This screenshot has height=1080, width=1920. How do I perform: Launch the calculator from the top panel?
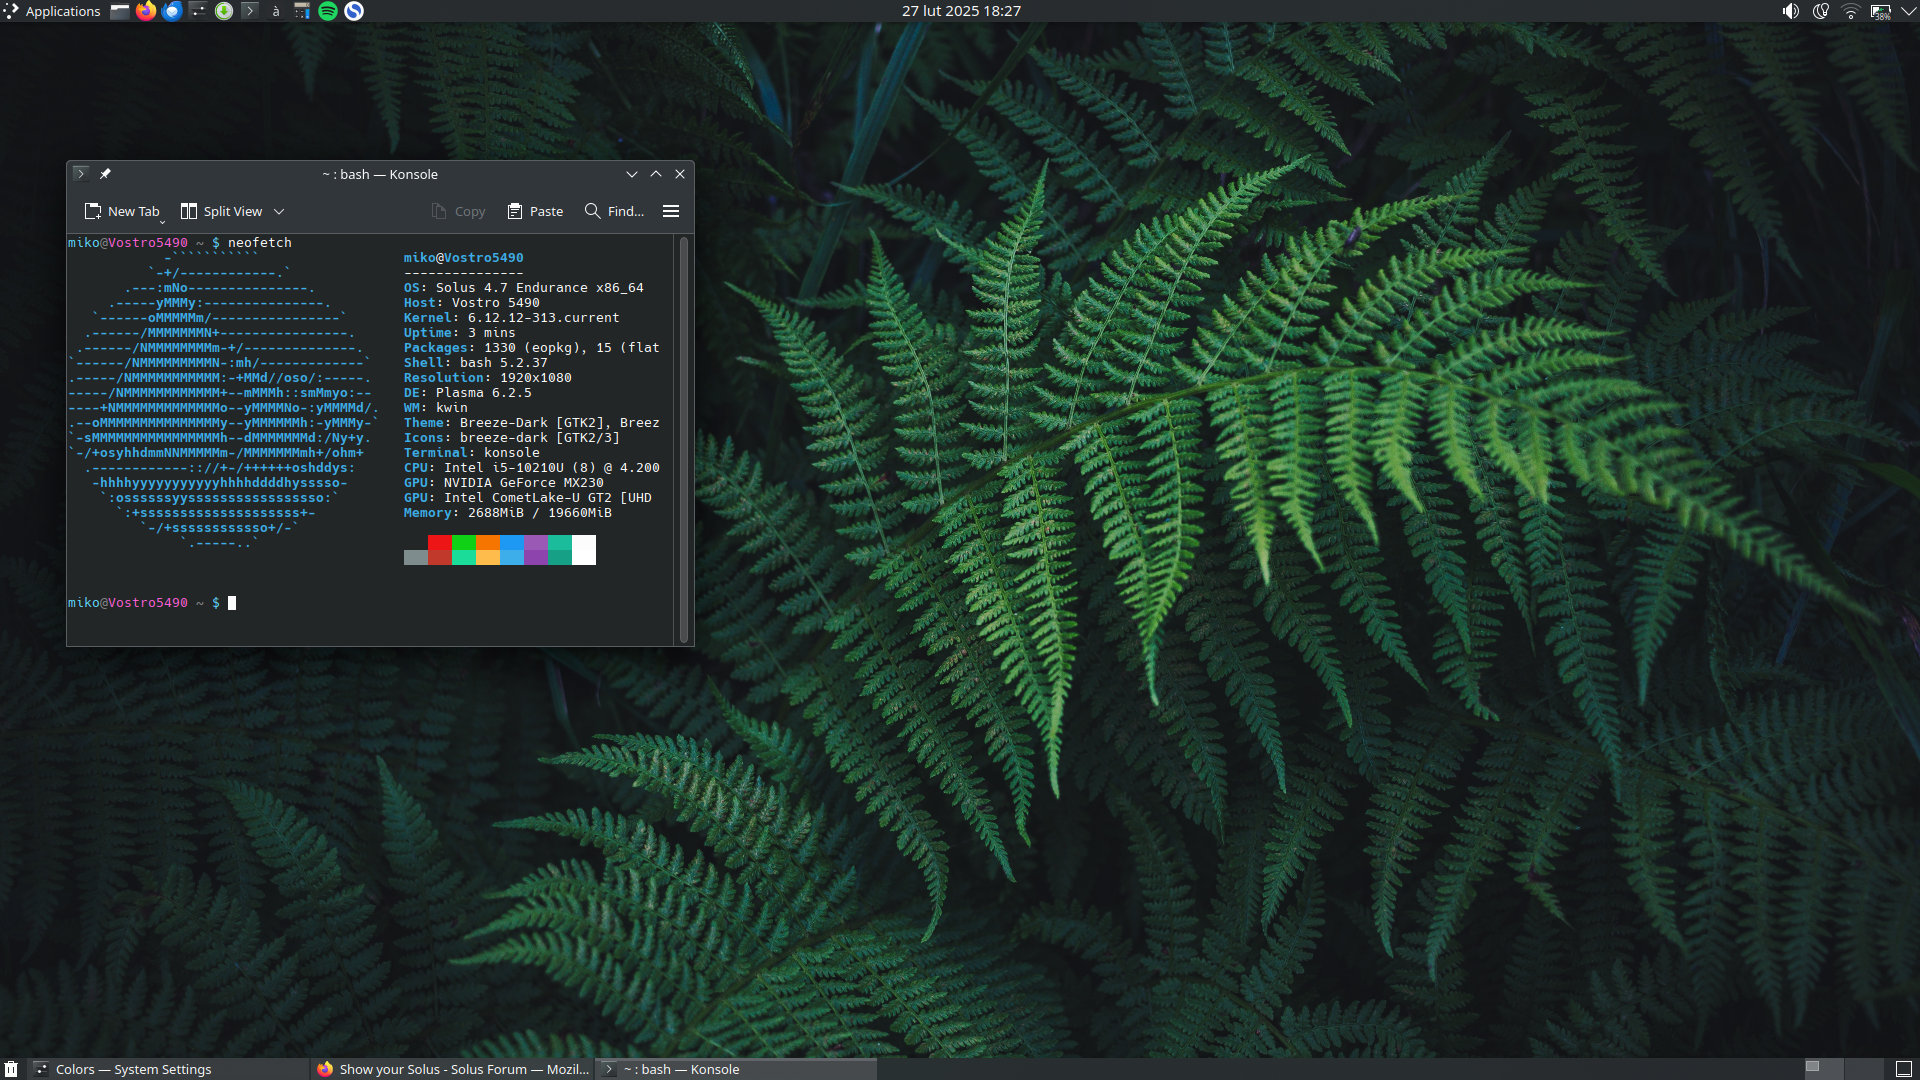pyautogui.click(x=302, y=11)
